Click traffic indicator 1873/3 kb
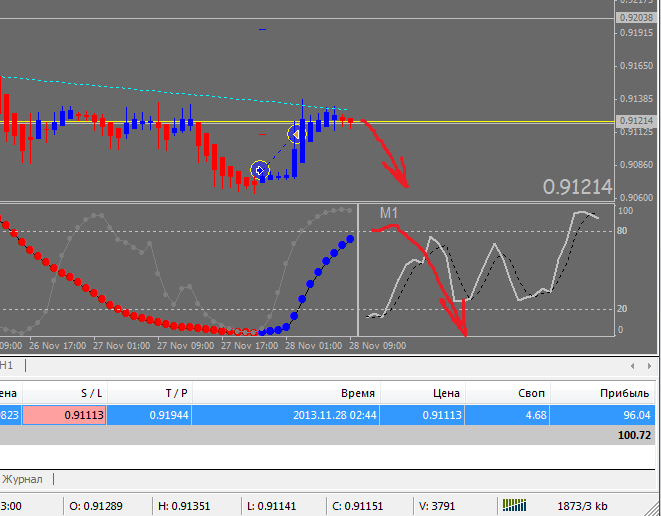 (x=582, y=505)
